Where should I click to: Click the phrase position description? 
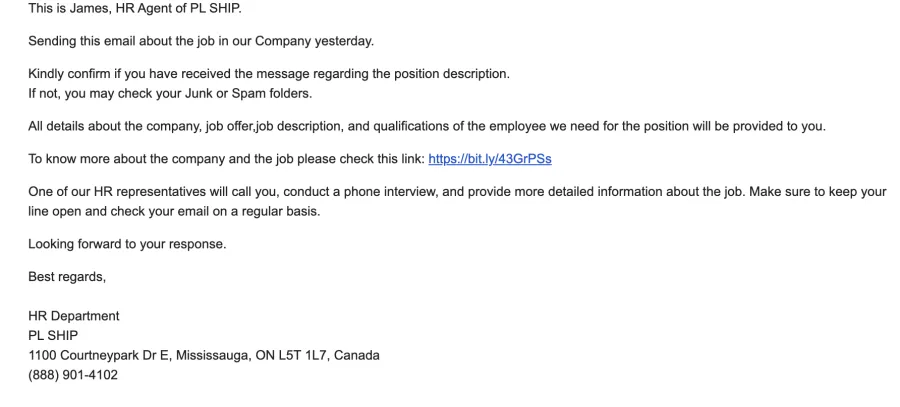[452, 74]
